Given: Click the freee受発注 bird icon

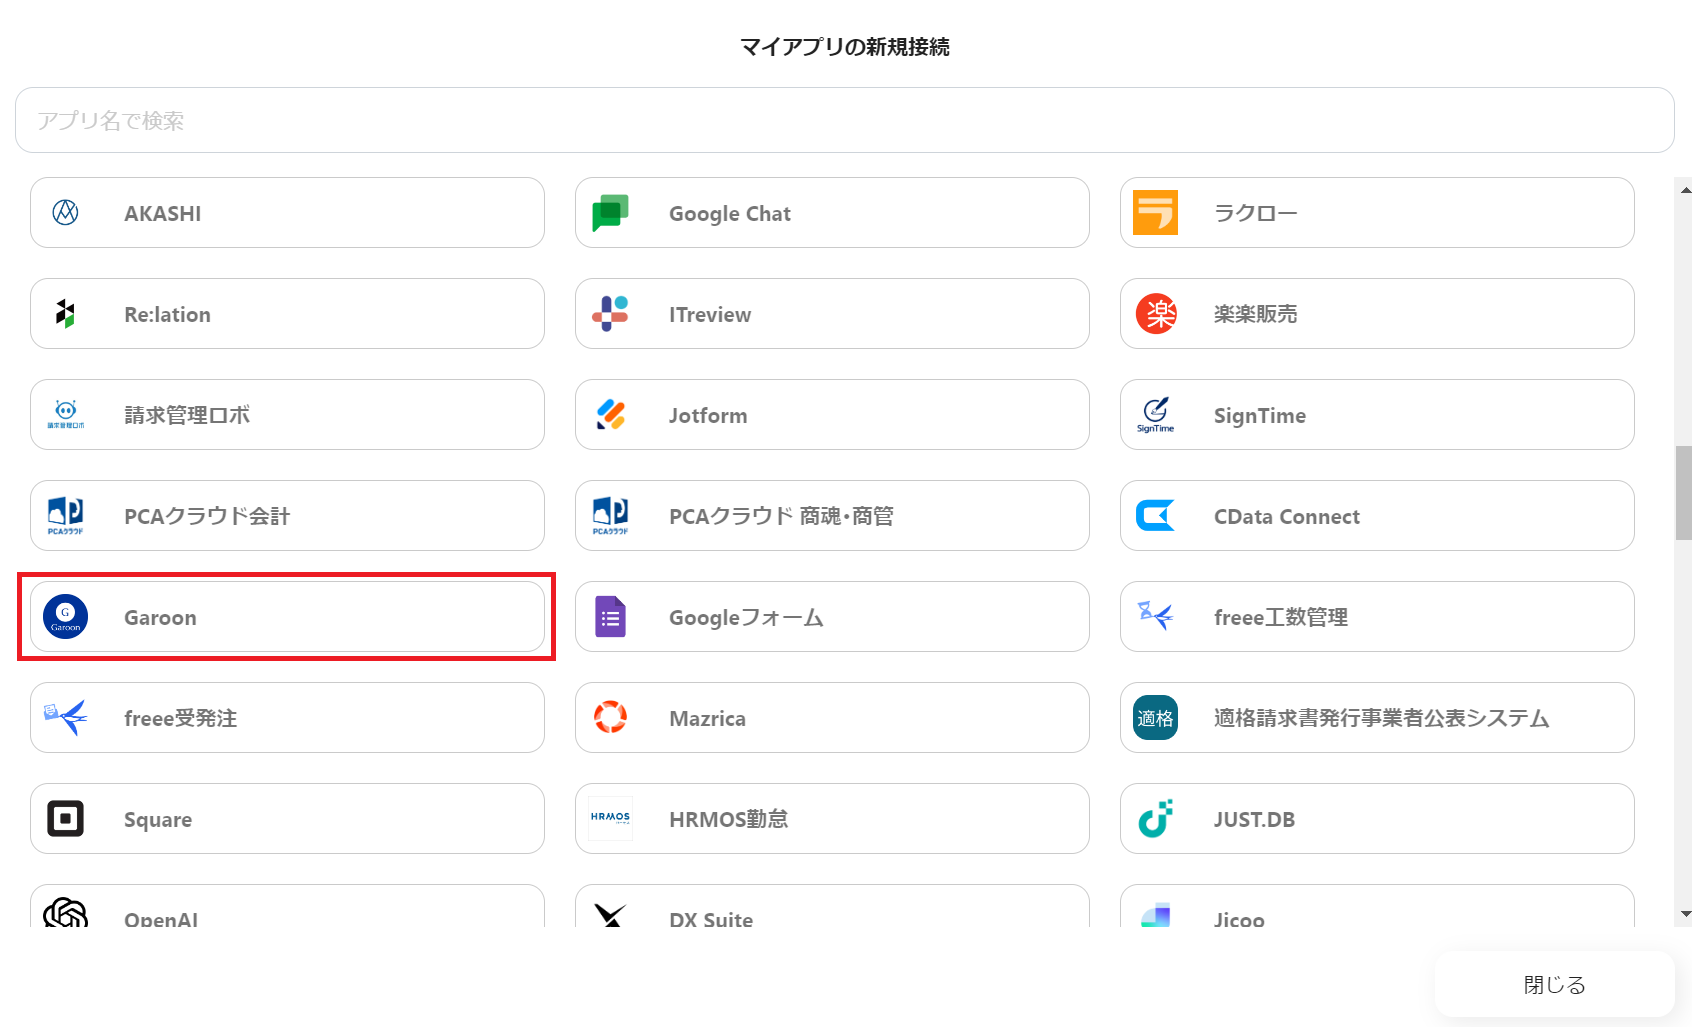Looking at the screenshot, I should [x=66, y=717].
